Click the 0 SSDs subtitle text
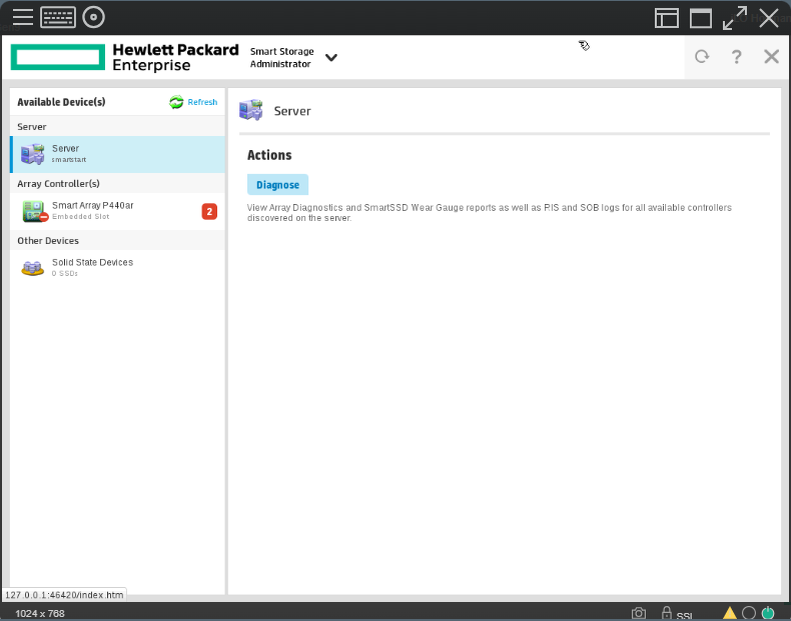Screen dimensions: 791x621 (x=65, y=273)
